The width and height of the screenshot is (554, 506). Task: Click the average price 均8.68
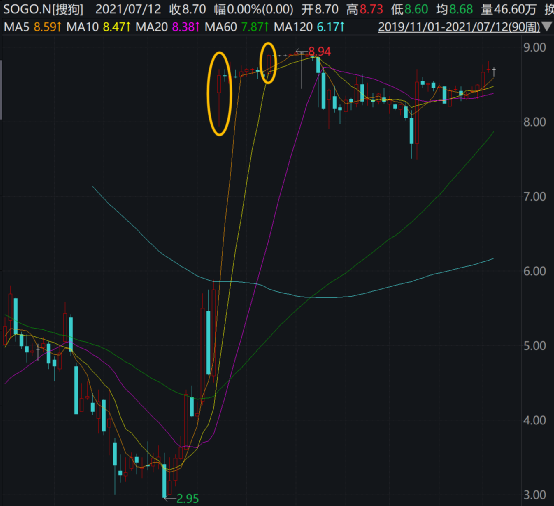454,9
